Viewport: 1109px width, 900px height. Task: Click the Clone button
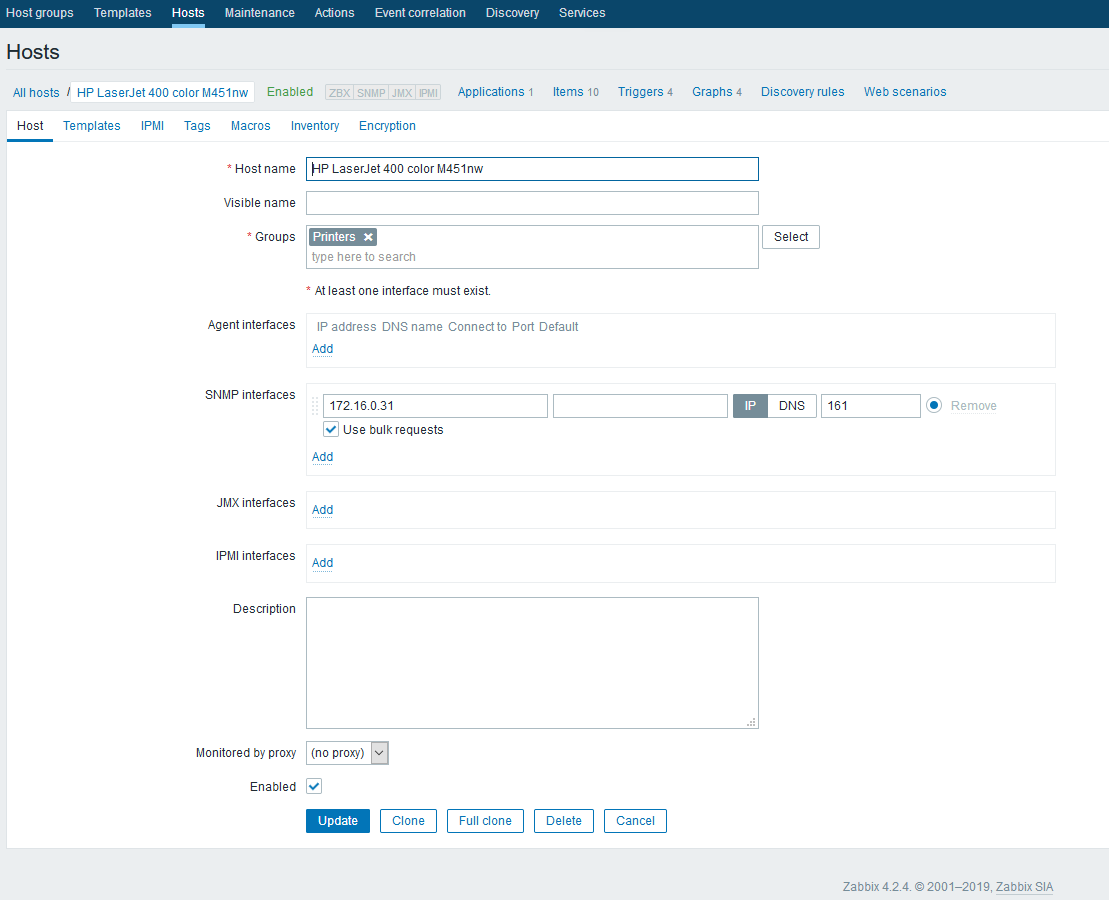[408, 821]
